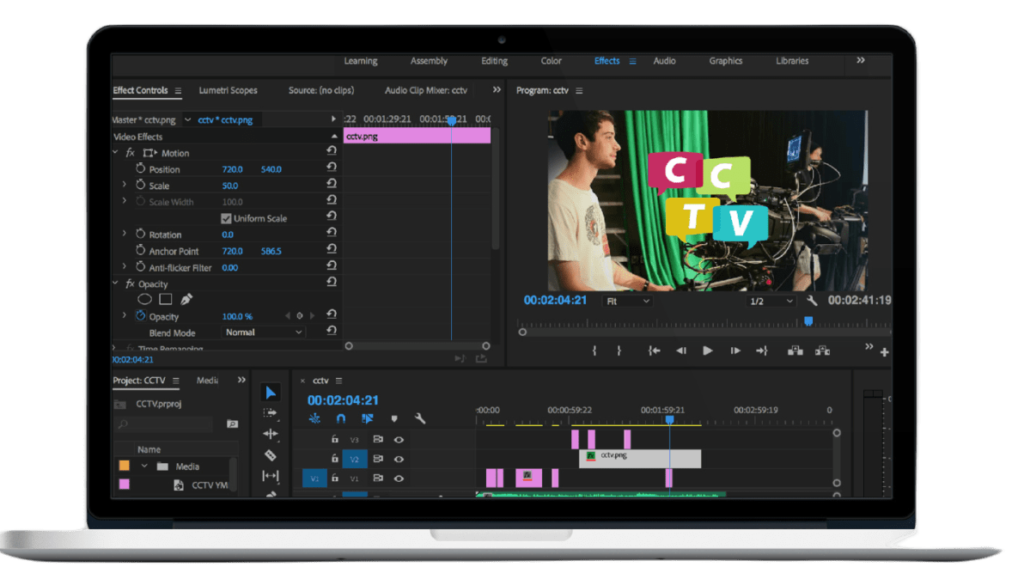Collapse the Media bin folder
Screen dimensions: 1024x567
[x=145, y=466]
